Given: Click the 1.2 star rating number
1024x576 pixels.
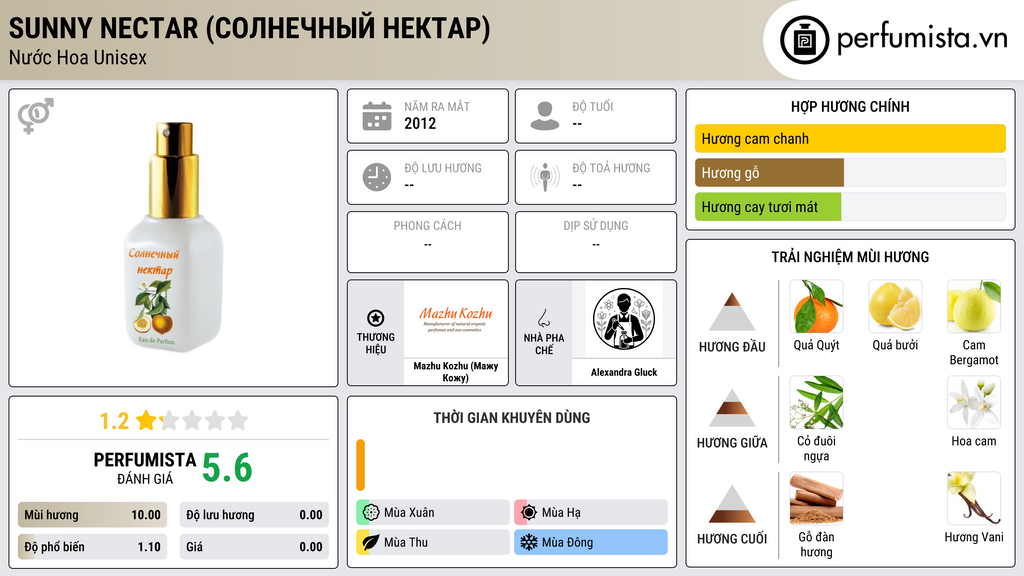Looking at the screenshot, I should 114,421.
